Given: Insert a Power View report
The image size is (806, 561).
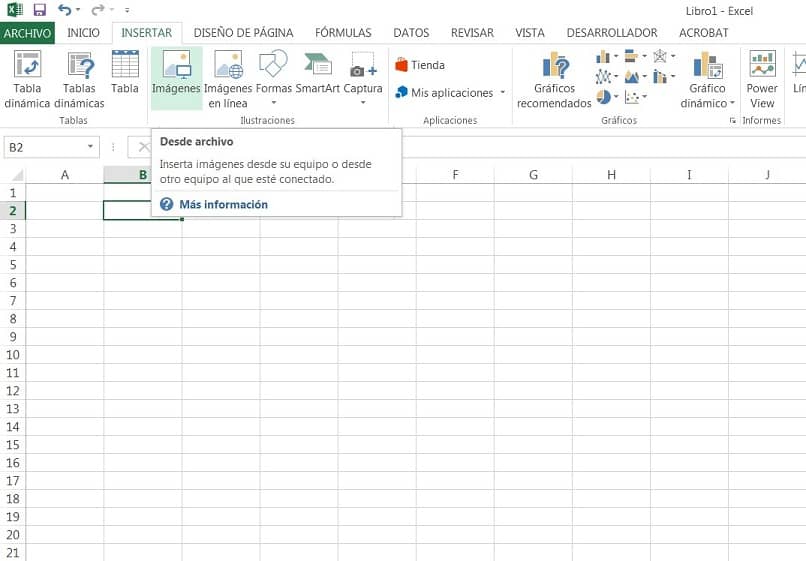Looking at the screenshot, I should (762, 79).
